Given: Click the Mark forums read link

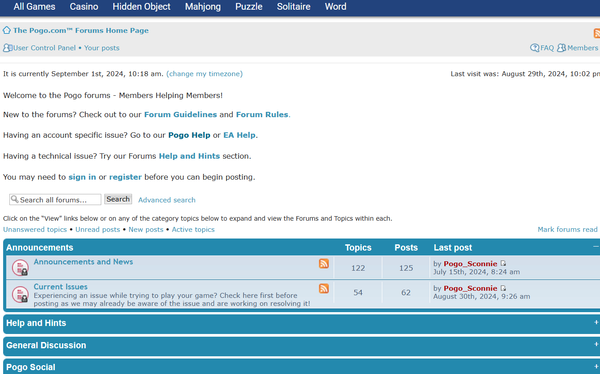Looking at the screenshot, I should pos(567,229).
